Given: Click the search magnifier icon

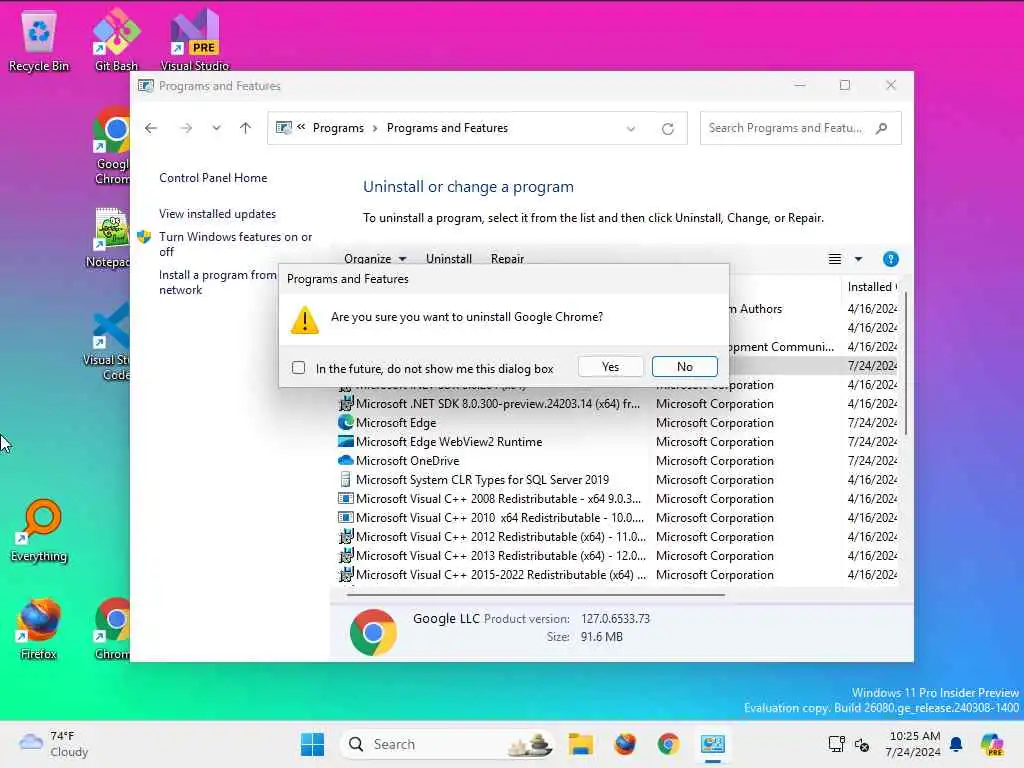Looking at the screenshot, I should coord(882,128).
